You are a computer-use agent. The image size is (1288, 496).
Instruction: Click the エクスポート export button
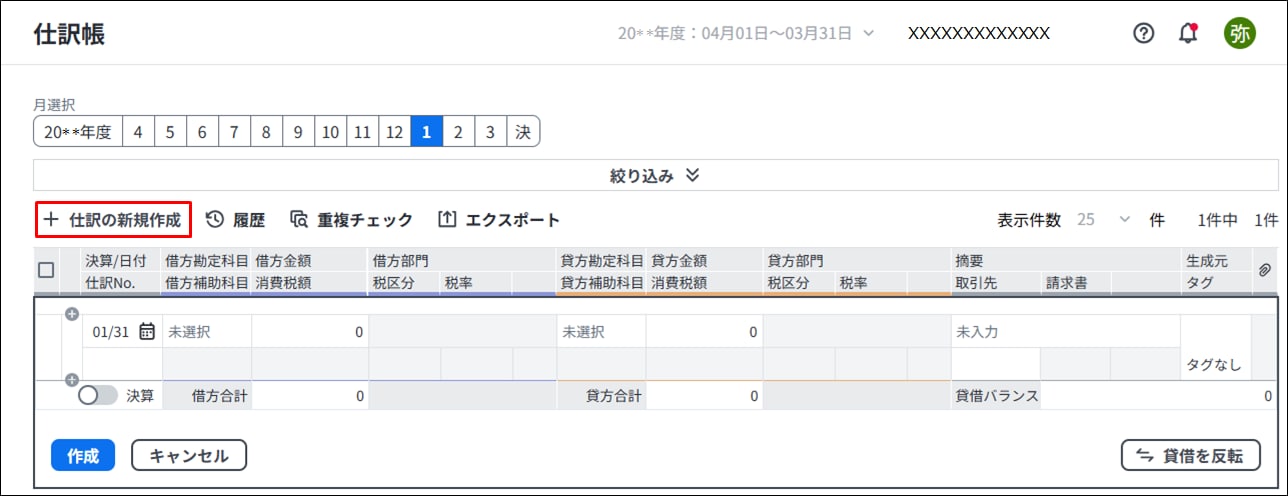point(499,220)
